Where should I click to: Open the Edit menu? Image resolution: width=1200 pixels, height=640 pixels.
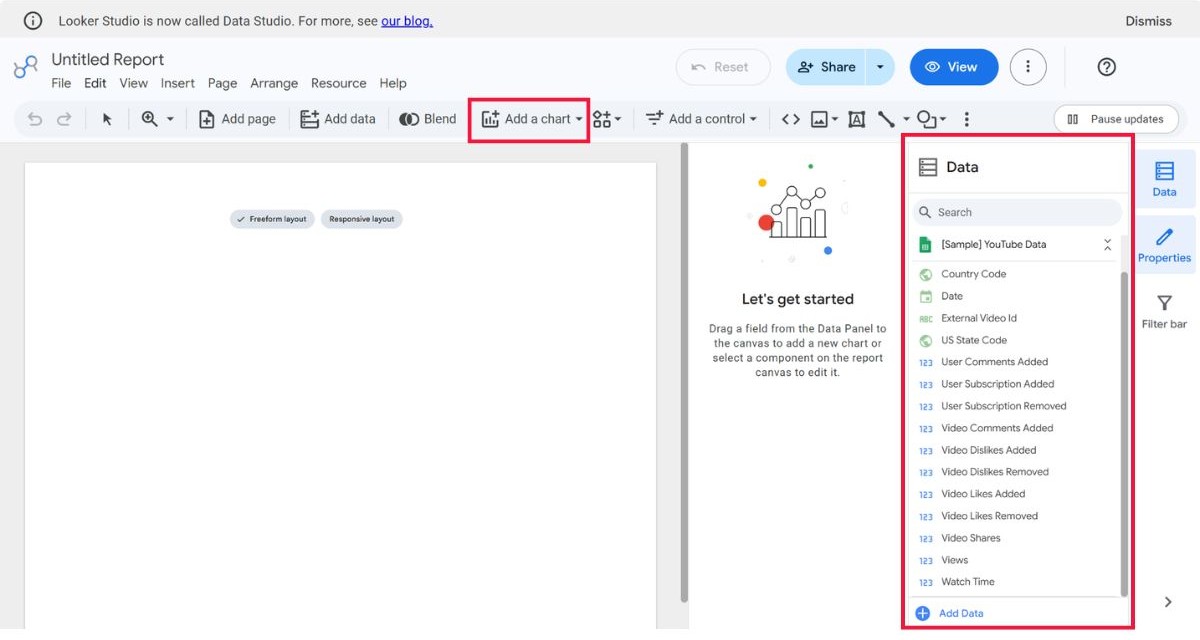tap(95, 83)
